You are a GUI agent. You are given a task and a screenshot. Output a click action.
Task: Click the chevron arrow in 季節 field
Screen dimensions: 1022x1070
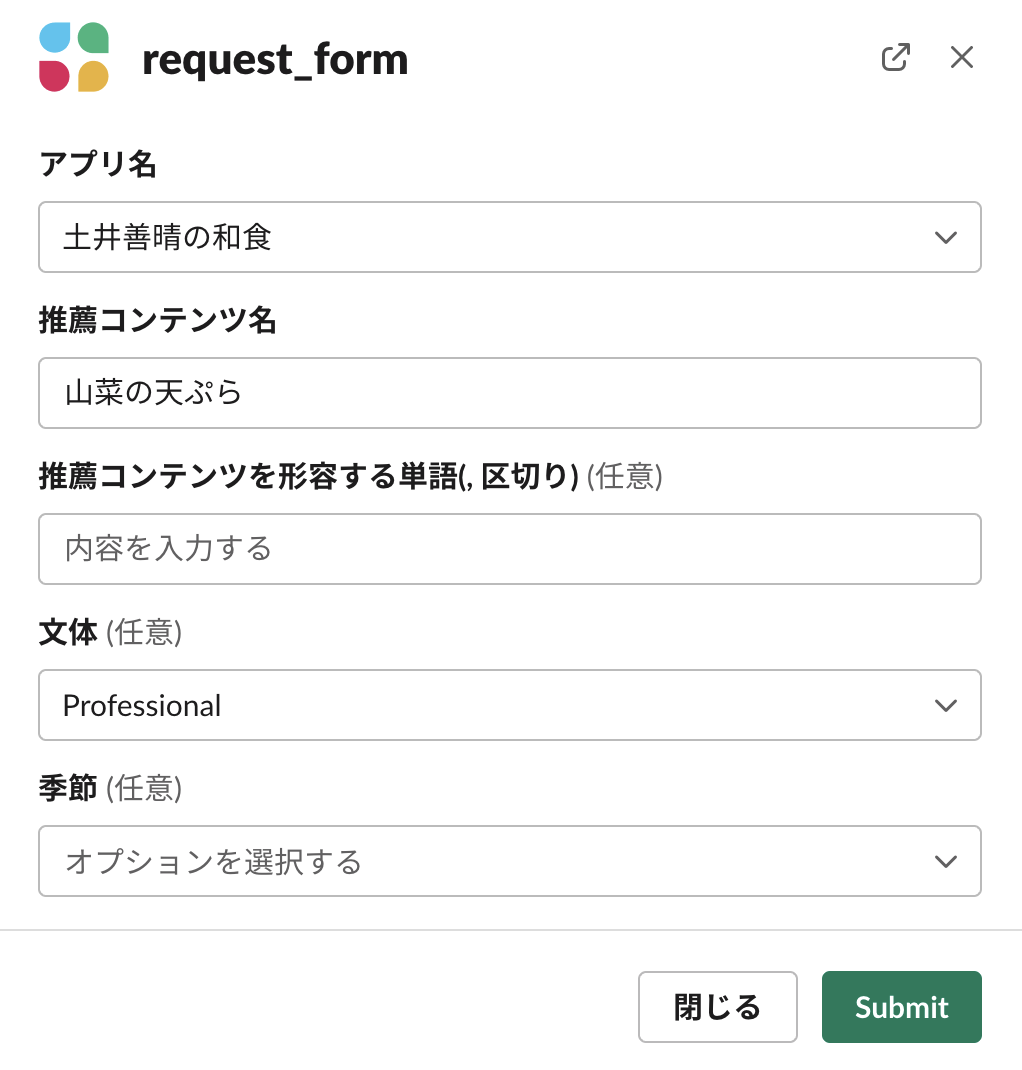coord(945,862)
